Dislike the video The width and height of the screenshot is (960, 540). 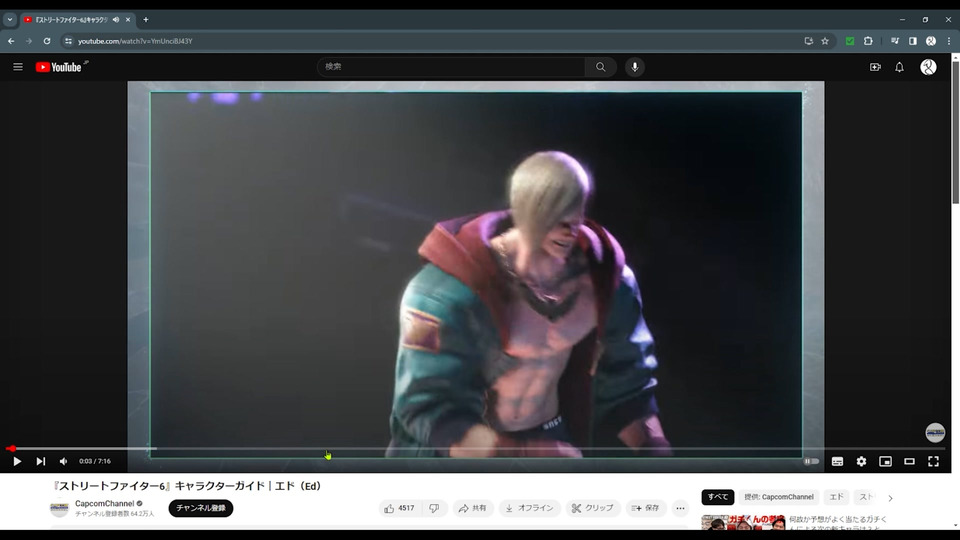coord(434,508)
